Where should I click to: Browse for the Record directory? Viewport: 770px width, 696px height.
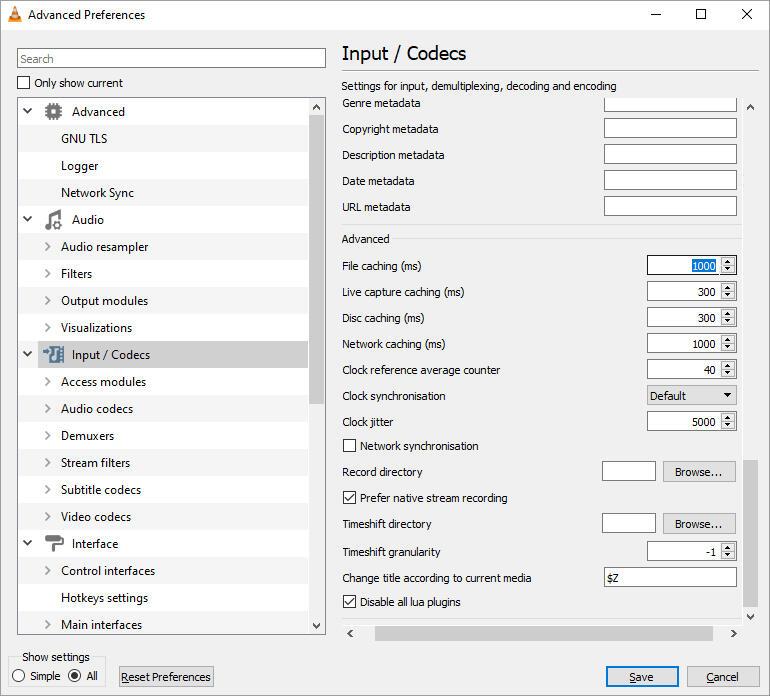699,472
